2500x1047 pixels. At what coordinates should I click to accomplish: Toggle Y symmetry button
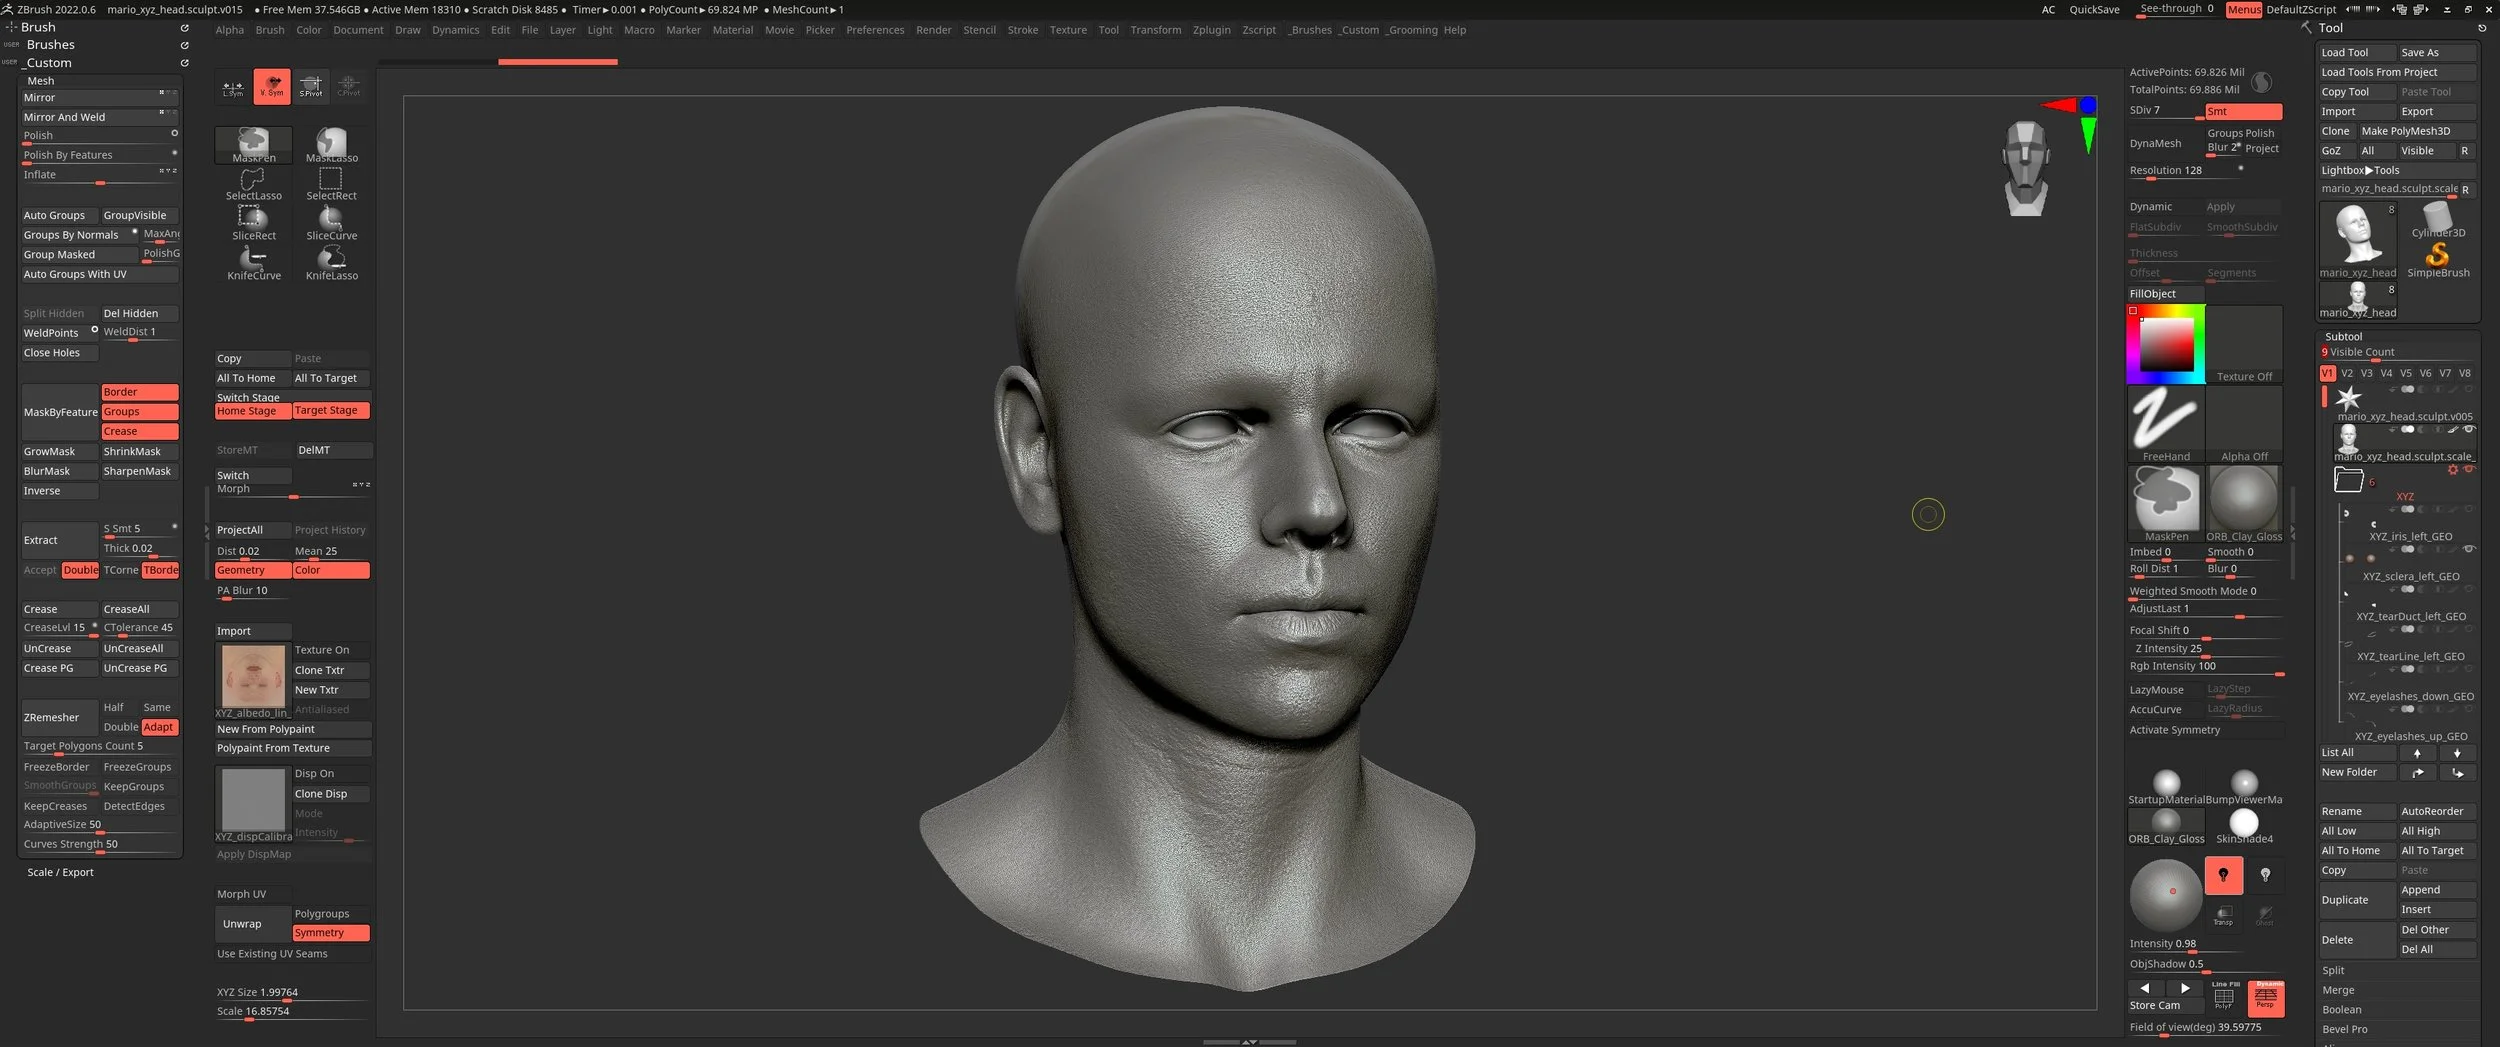pyautogui.click(x=272, y=87)
